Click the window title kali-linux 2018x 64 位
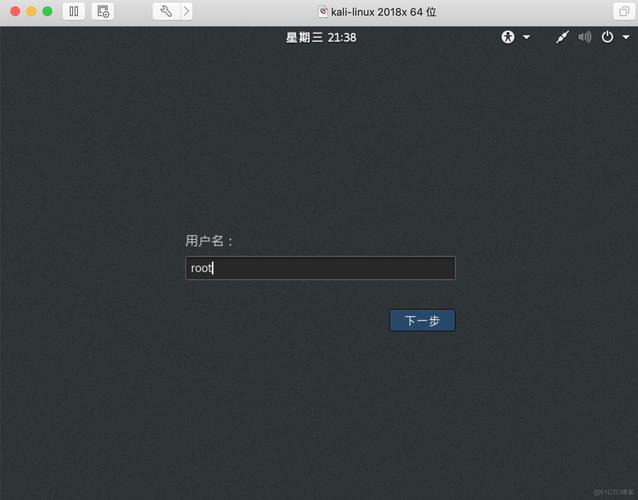 coord(383,12)
